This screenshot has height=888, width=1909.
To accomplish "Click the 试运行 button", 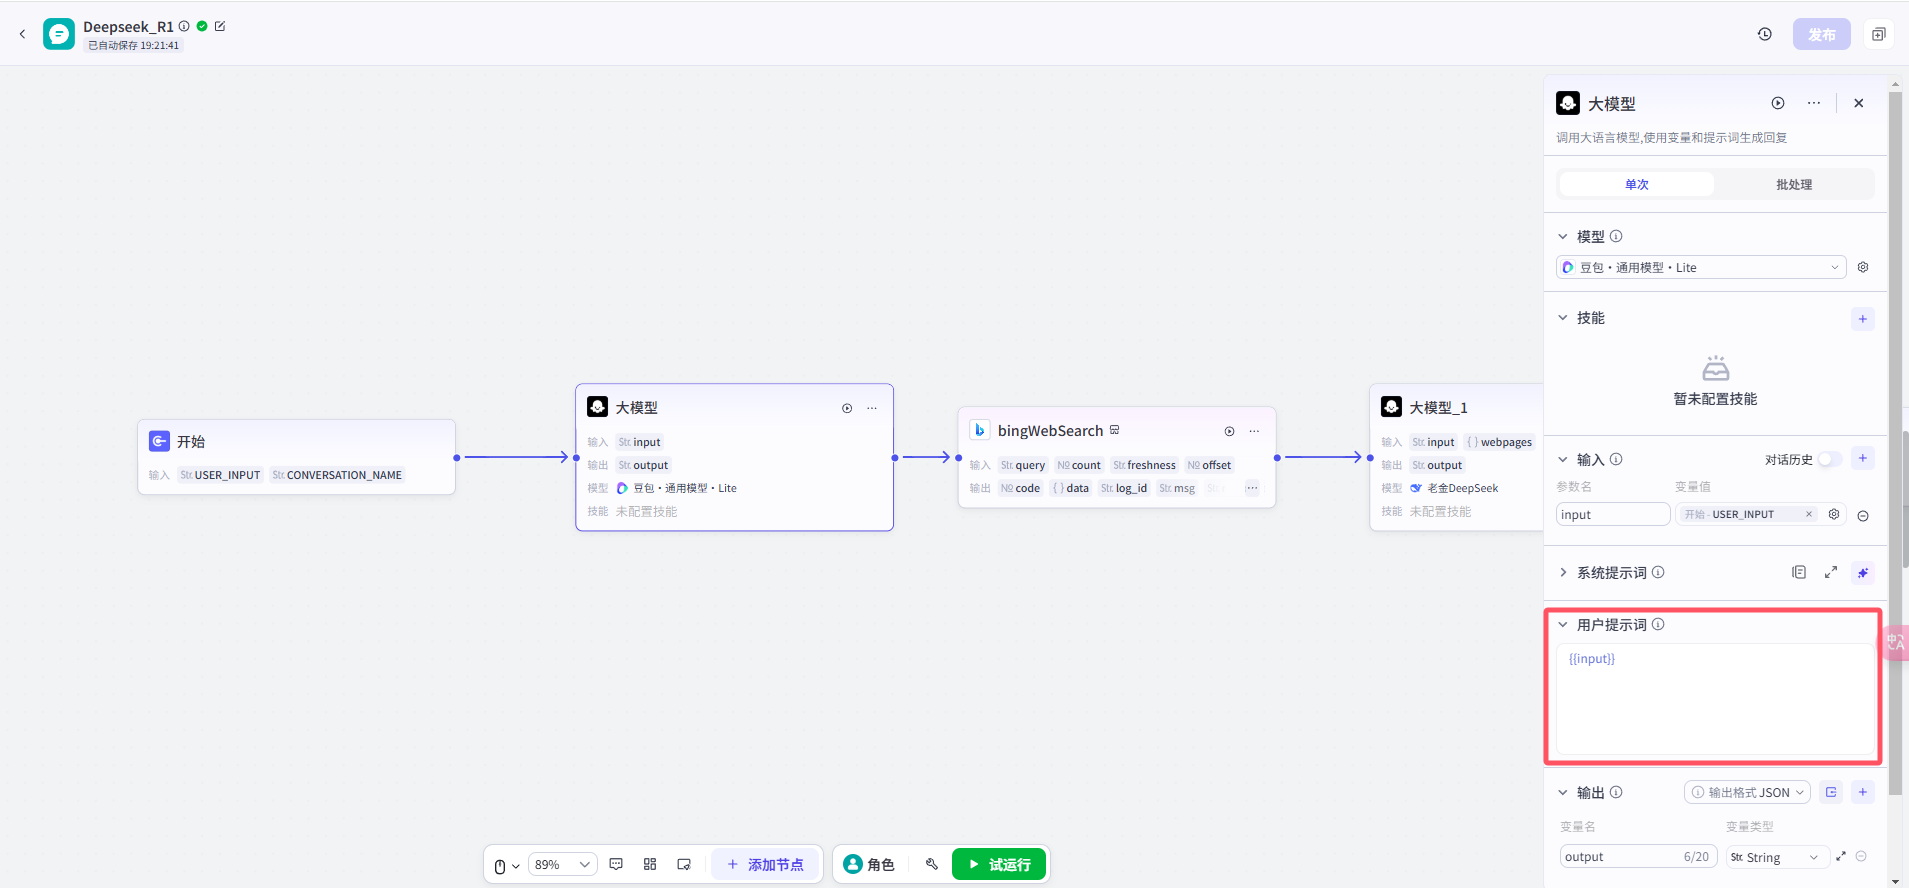I will pos(999,864).
